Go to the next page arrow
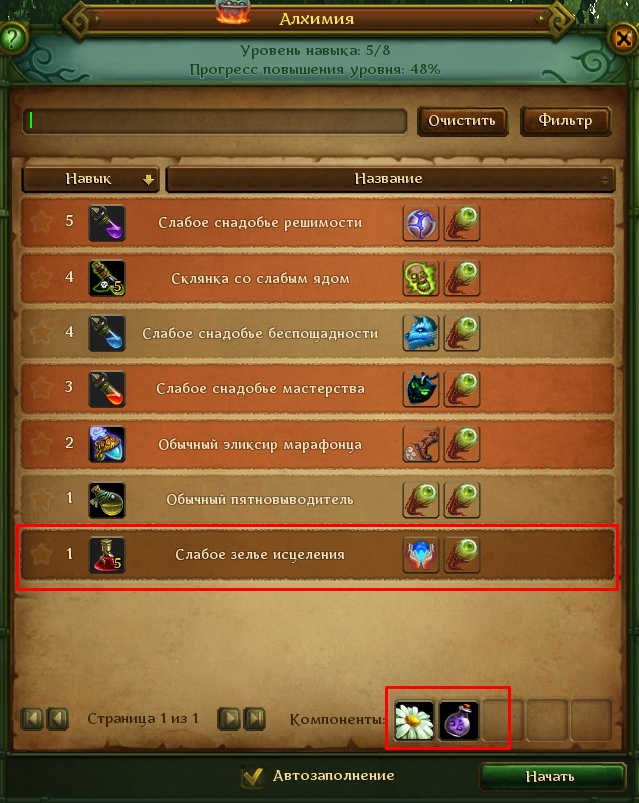This screenshot has height=803, width=639. [x=228, y=719]
